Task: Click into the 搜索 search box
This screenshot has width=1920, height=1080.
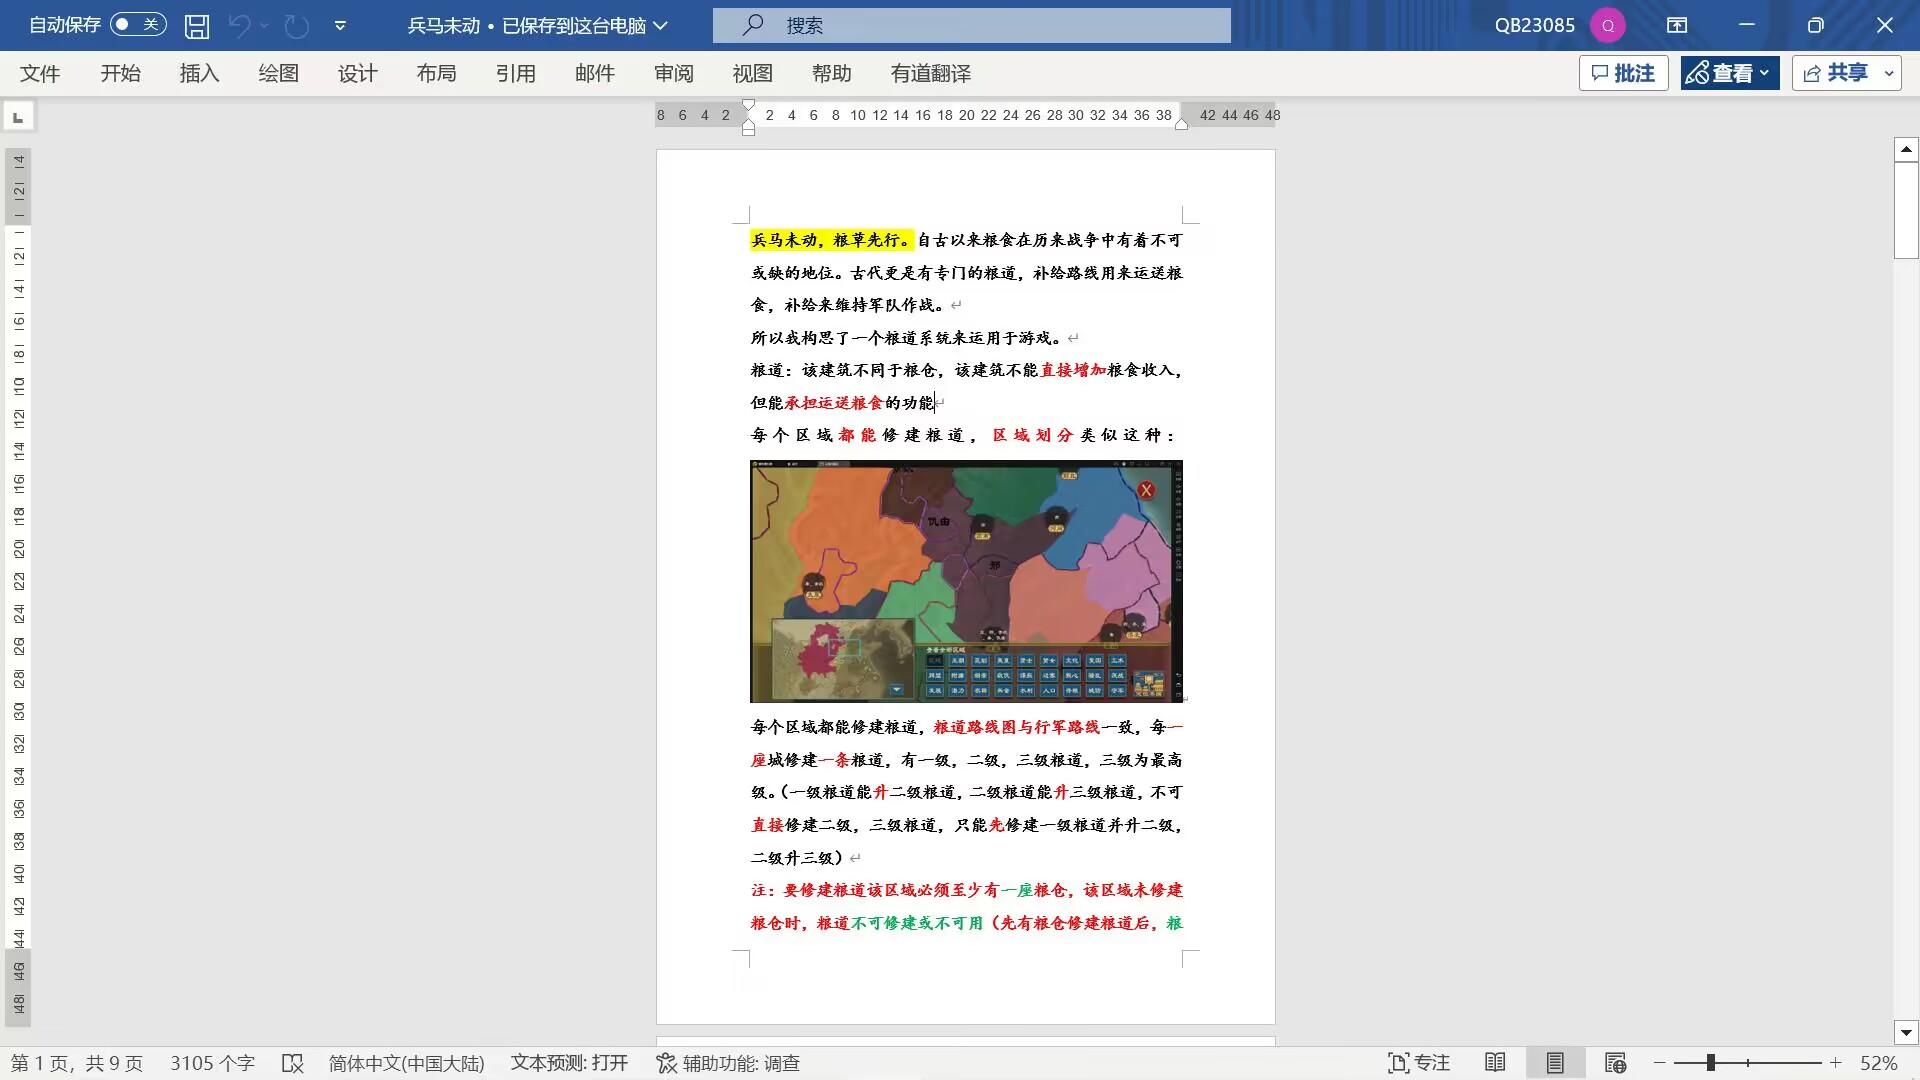Action: [x=971, y=26]
